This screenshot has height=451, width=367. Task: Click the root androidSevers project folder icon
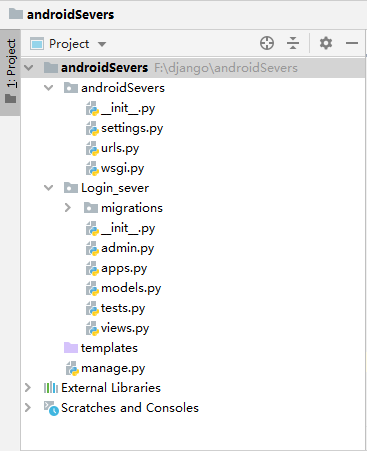[51, 68]
